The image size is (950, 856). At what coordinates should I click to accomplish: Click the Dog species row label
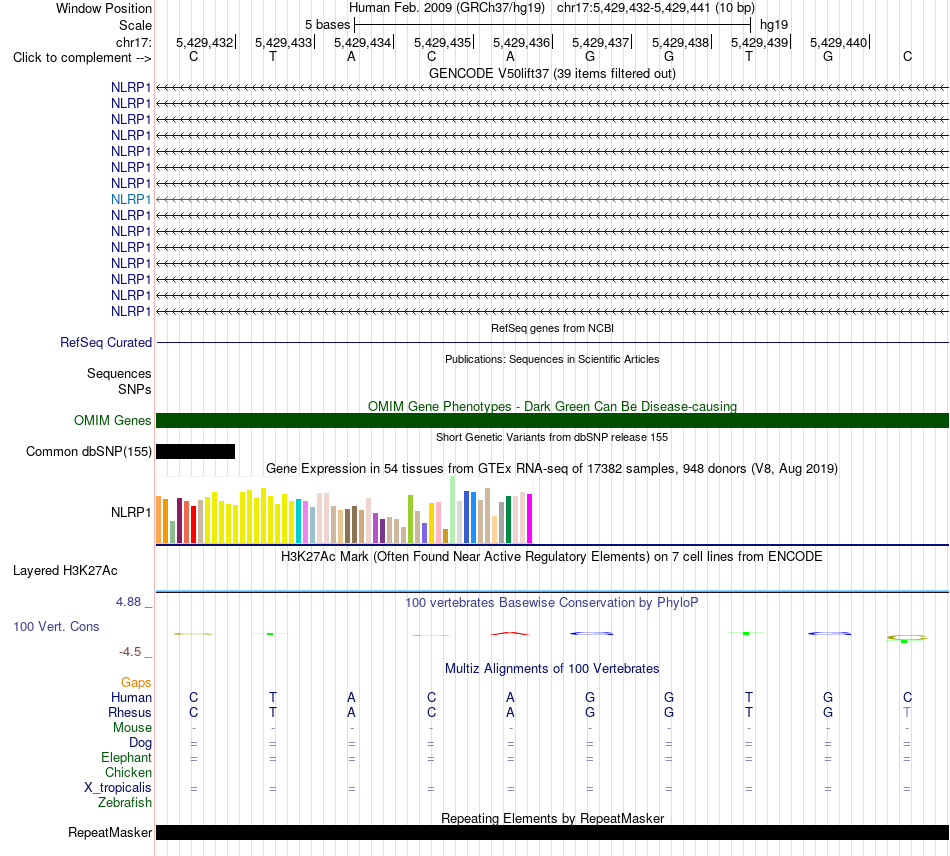coord(140,743)
